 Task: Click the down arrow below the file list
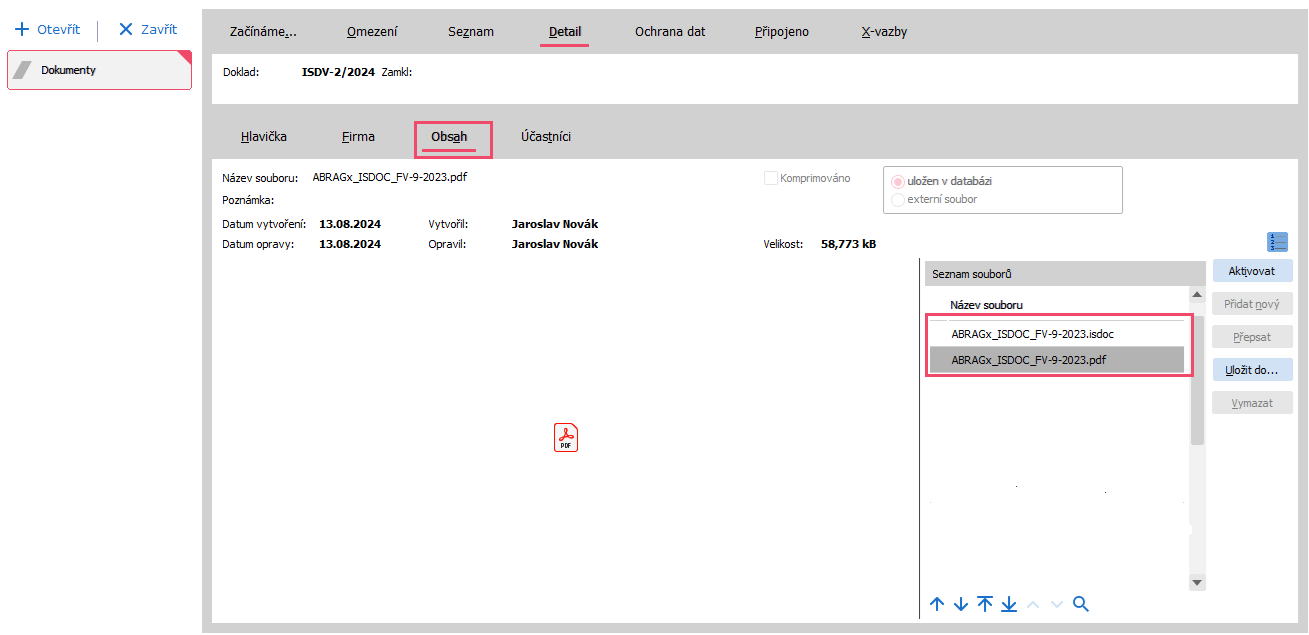[961, 604]
